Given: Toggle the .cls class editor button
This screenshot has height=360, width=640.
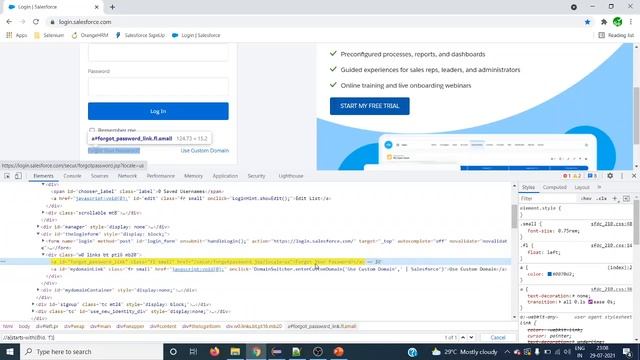Looking at the screenshot, I should pyautogui.click(x=601, y=198).
